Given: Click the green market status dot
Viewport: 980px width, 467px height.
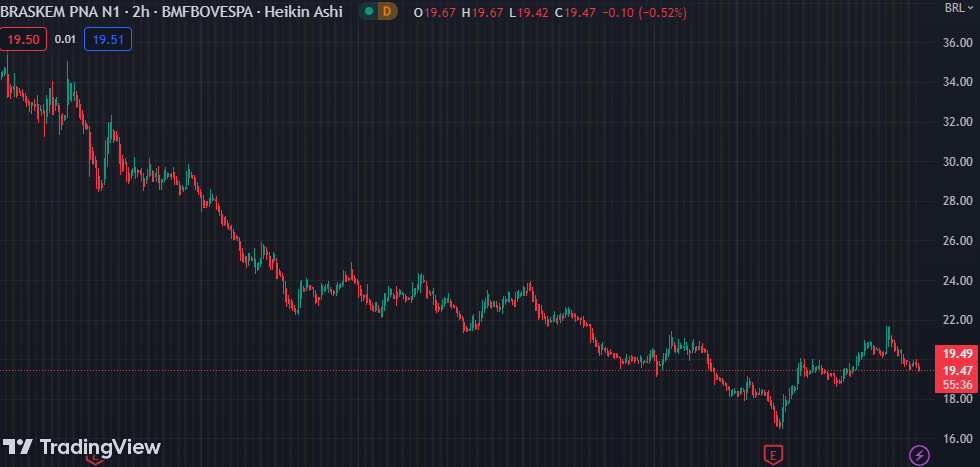Looking at the screenshot, I should click(369, 11).
